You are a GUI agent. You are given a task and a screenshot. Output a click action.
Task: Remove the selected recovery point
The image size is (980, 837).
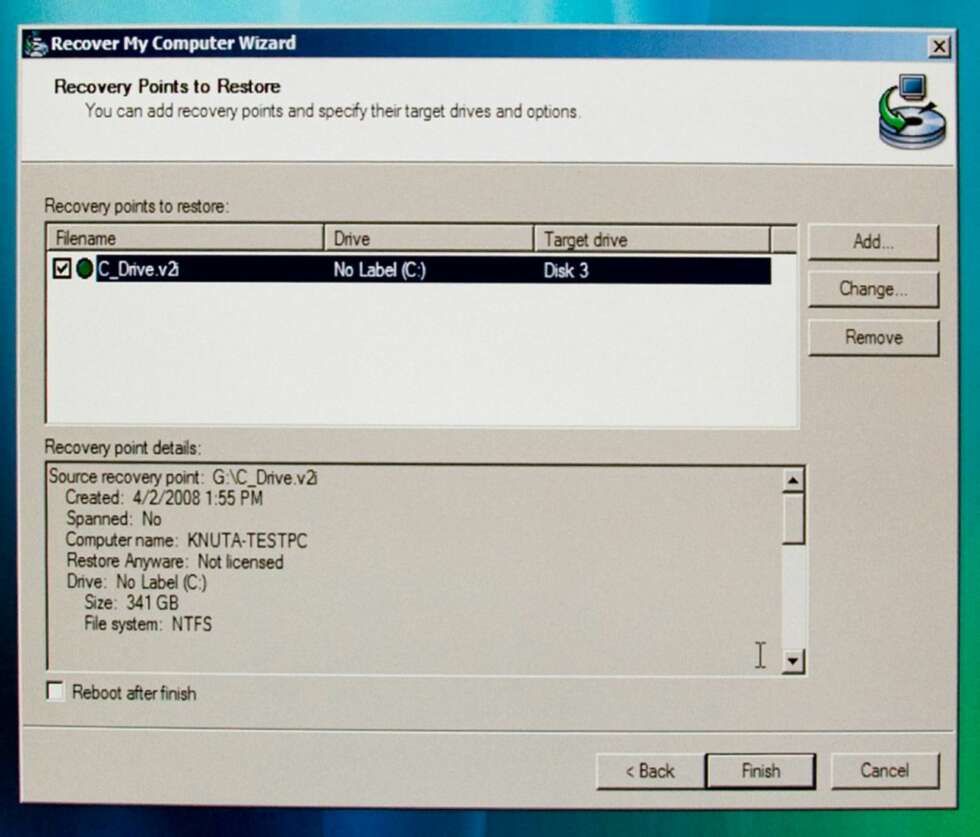873,338
